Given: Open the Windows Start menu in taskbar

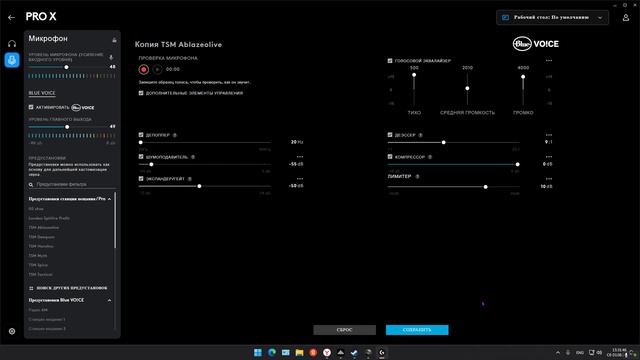Looking at the screenshot, I should tap(258, 352).
